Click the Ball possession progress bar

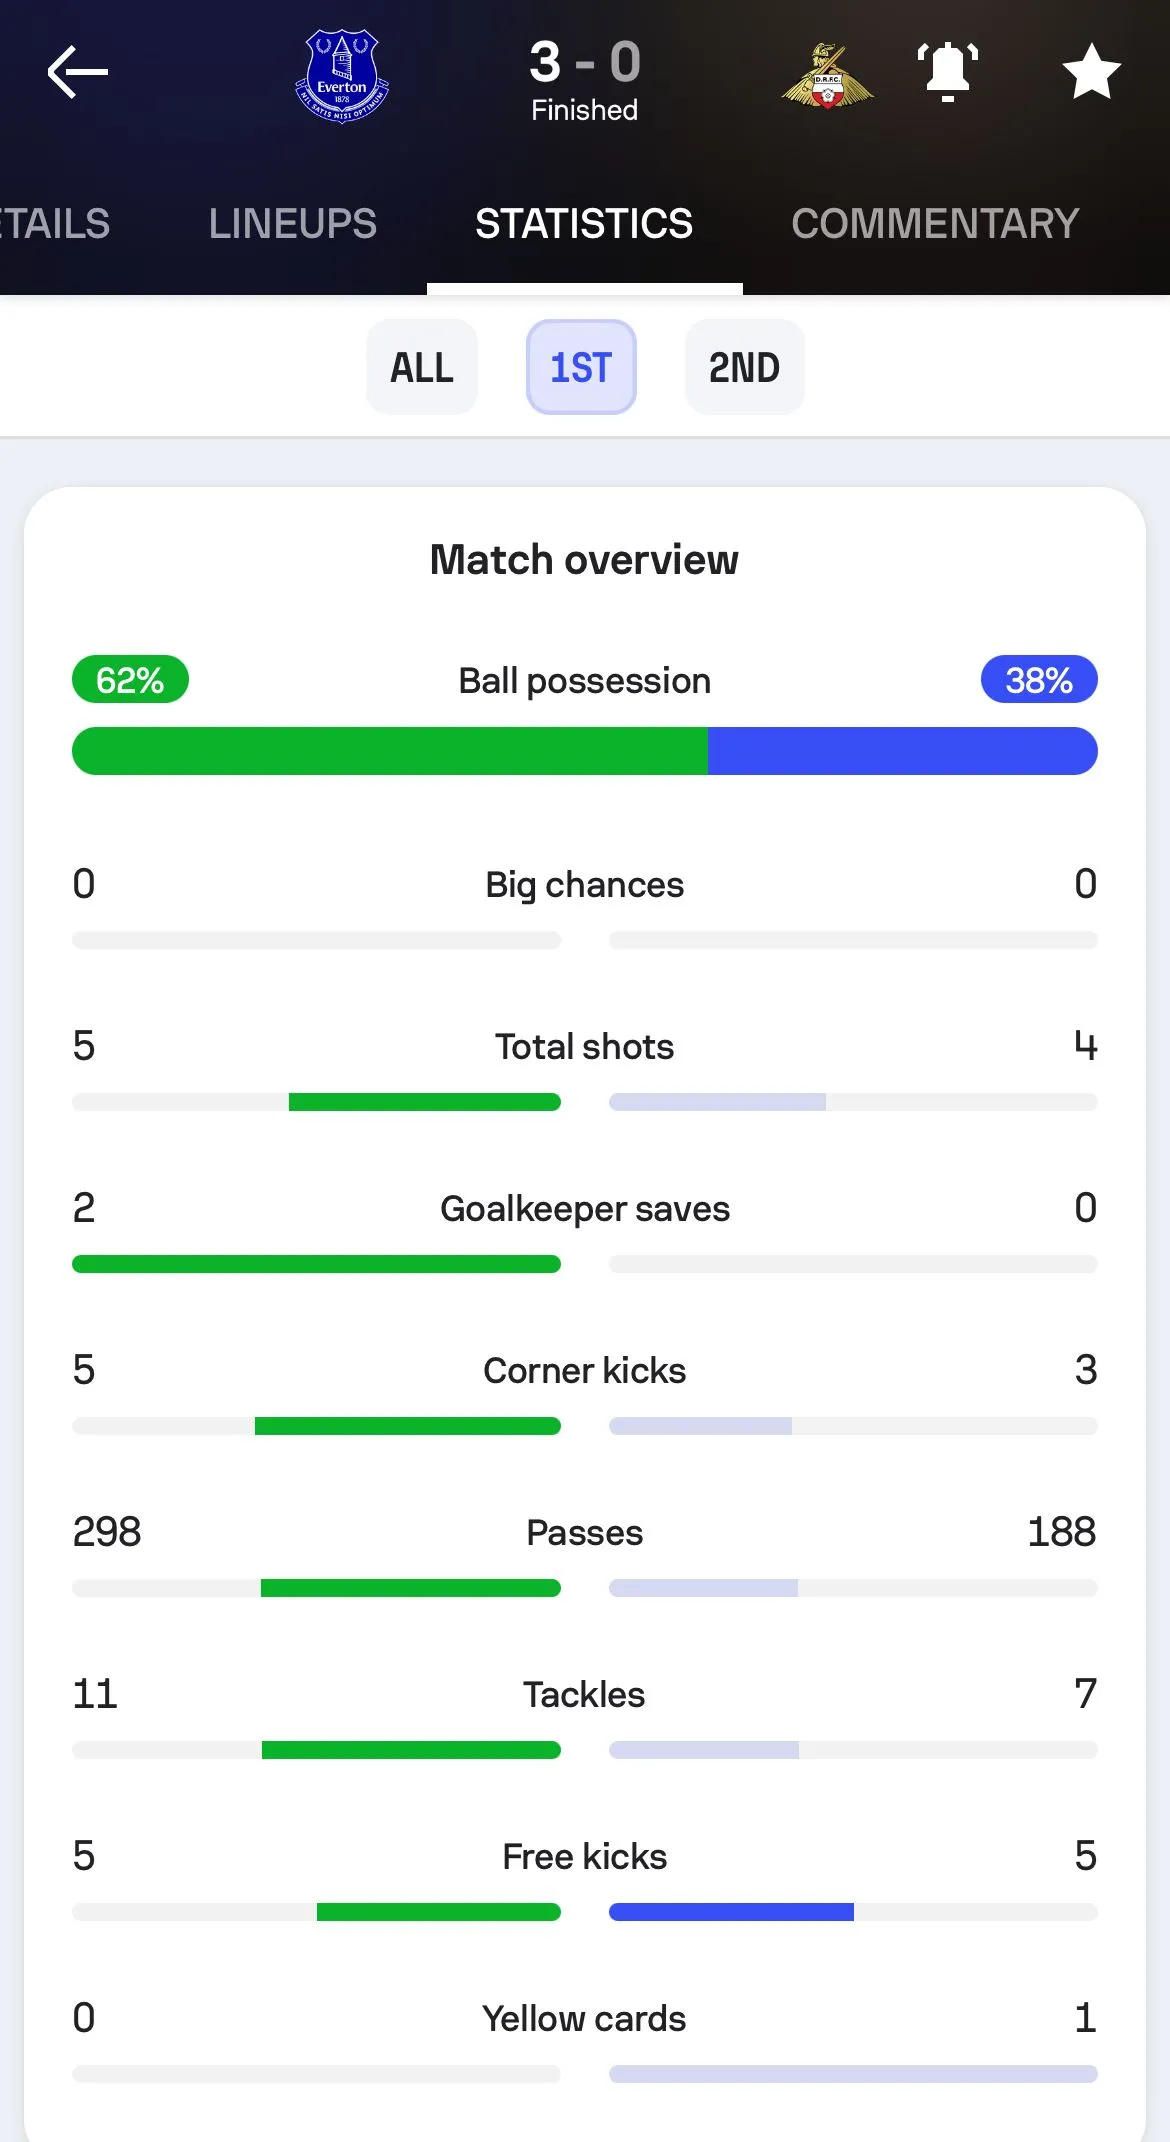(585, 751)
